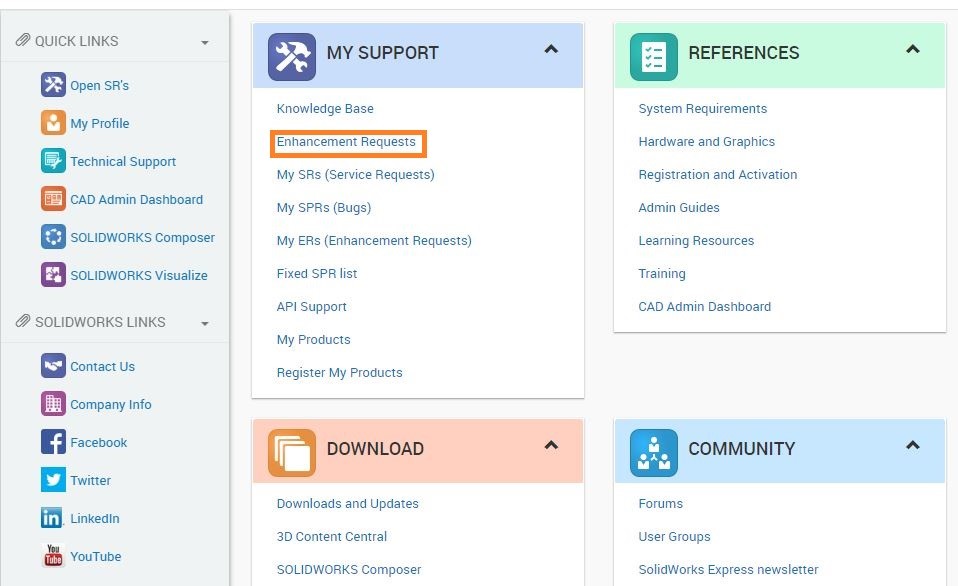The width and height of the screenshot is (958, 586).
Task: Open SolidWorks Express newsletter link
Action: [728, 570]
